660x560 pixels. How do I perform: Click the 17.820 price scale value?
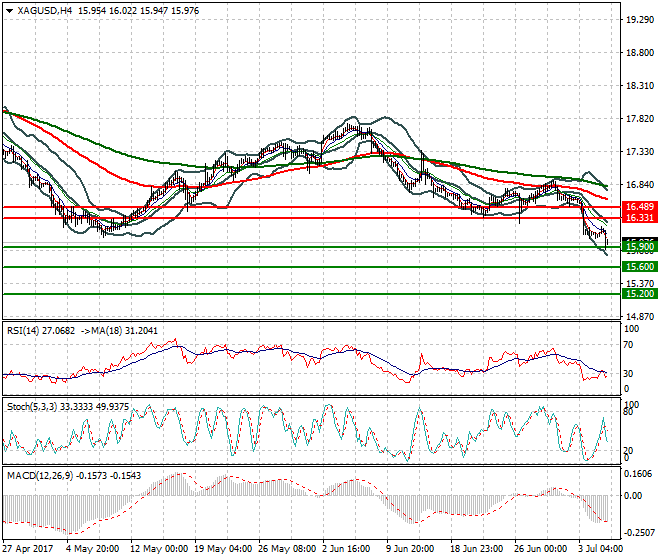[640, 119]
